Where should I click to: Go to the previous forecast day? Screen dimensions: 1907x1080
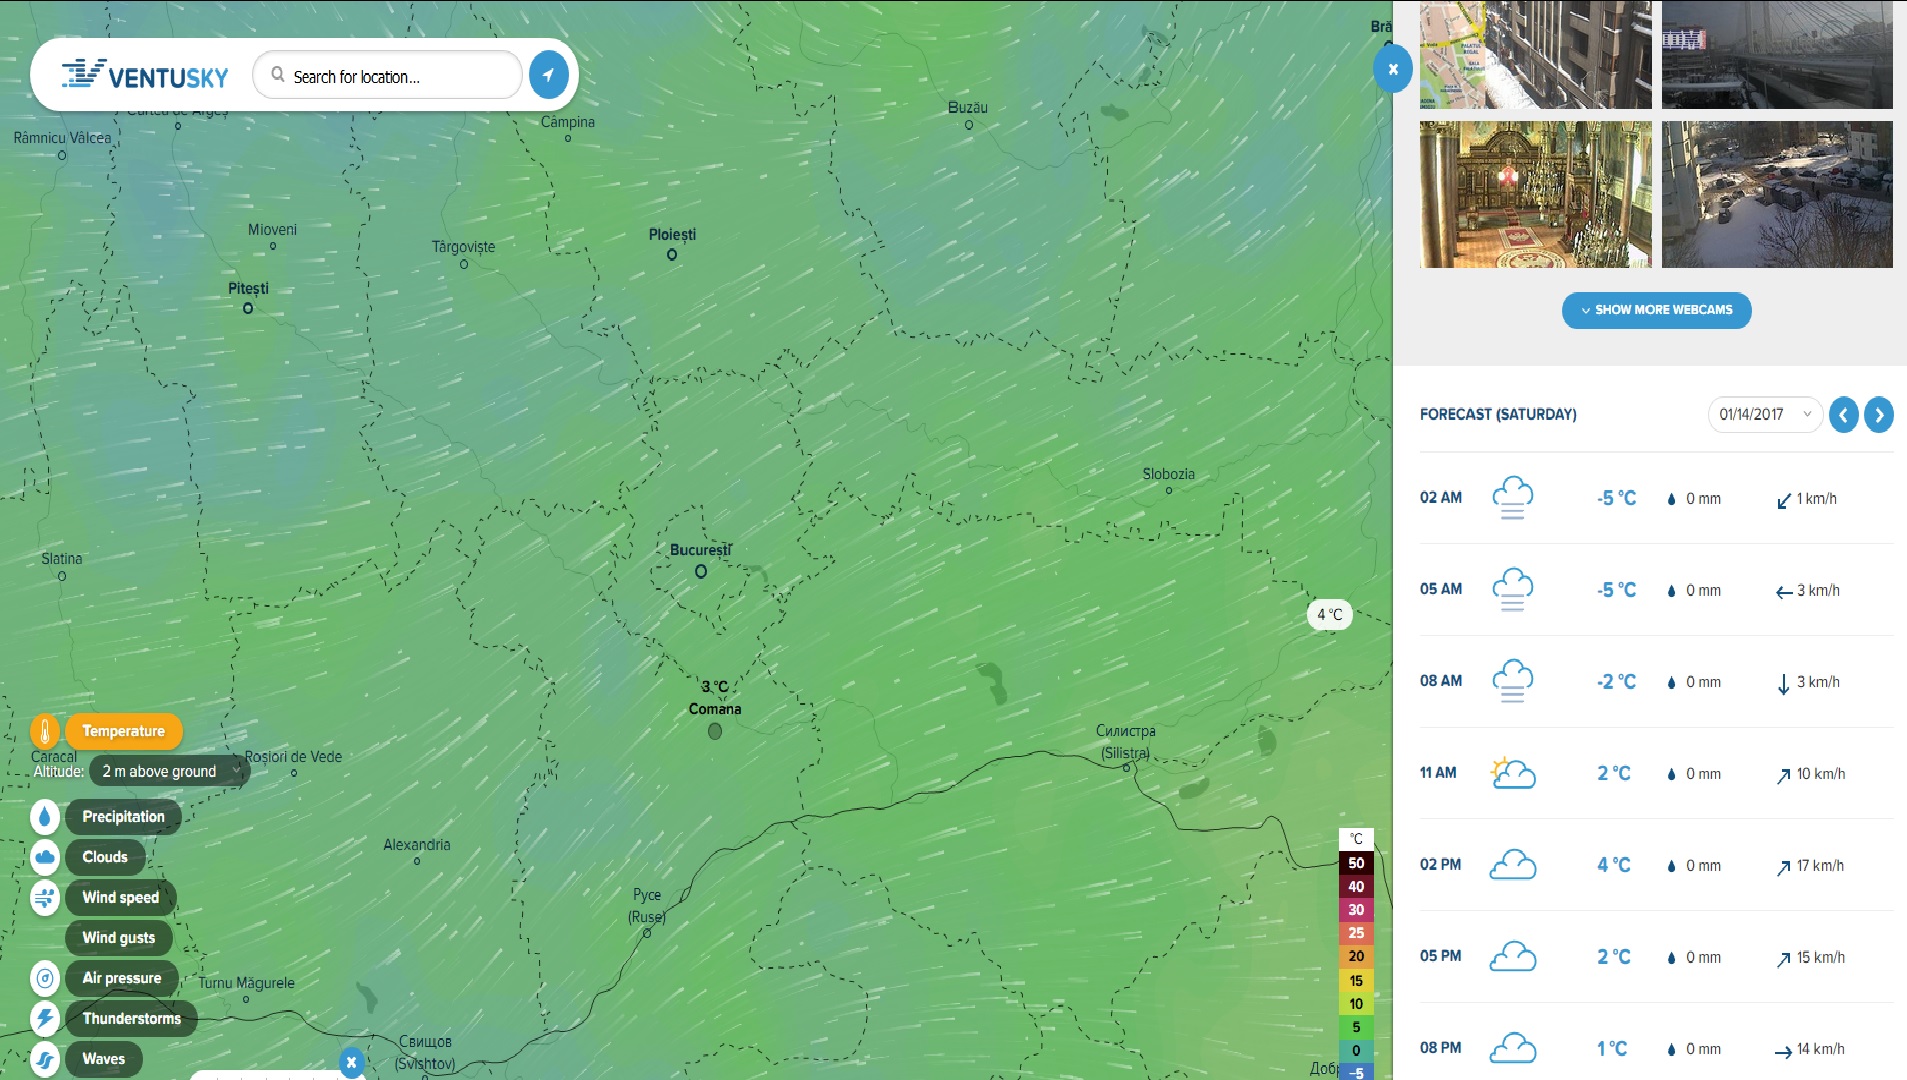(x=1843, y=415)
